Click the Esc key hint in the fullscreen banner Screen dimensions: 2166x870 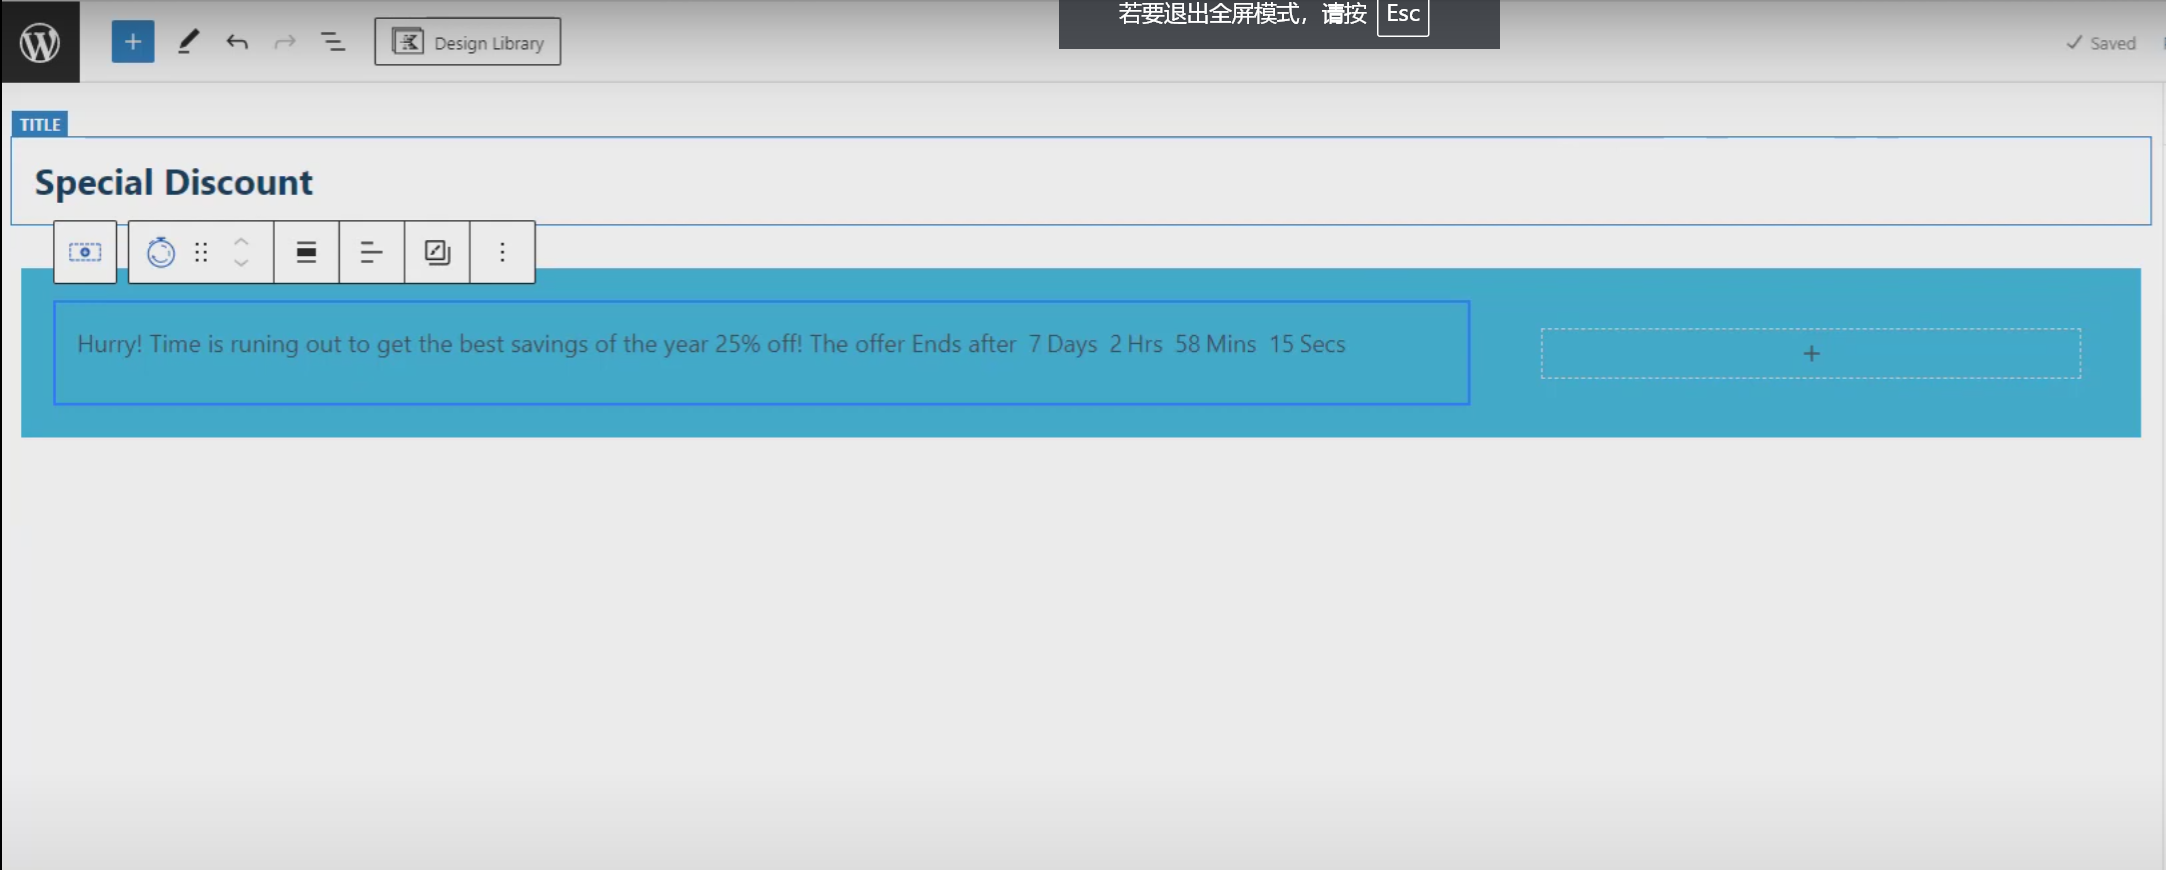[x=1403, y=15]
